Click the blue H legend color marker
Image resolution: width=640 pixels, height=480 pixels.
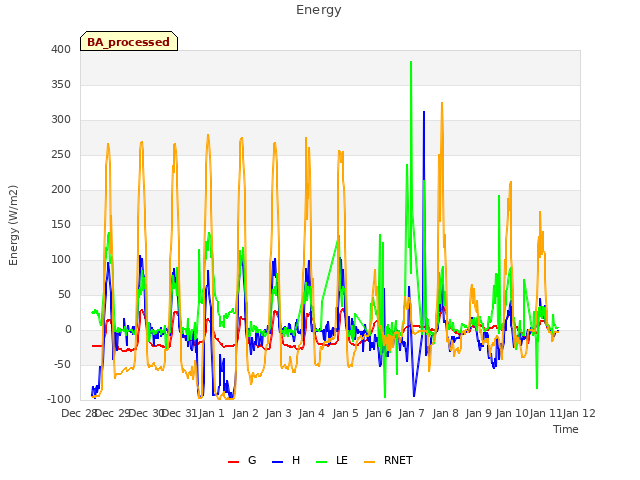(x=277, y=462)
